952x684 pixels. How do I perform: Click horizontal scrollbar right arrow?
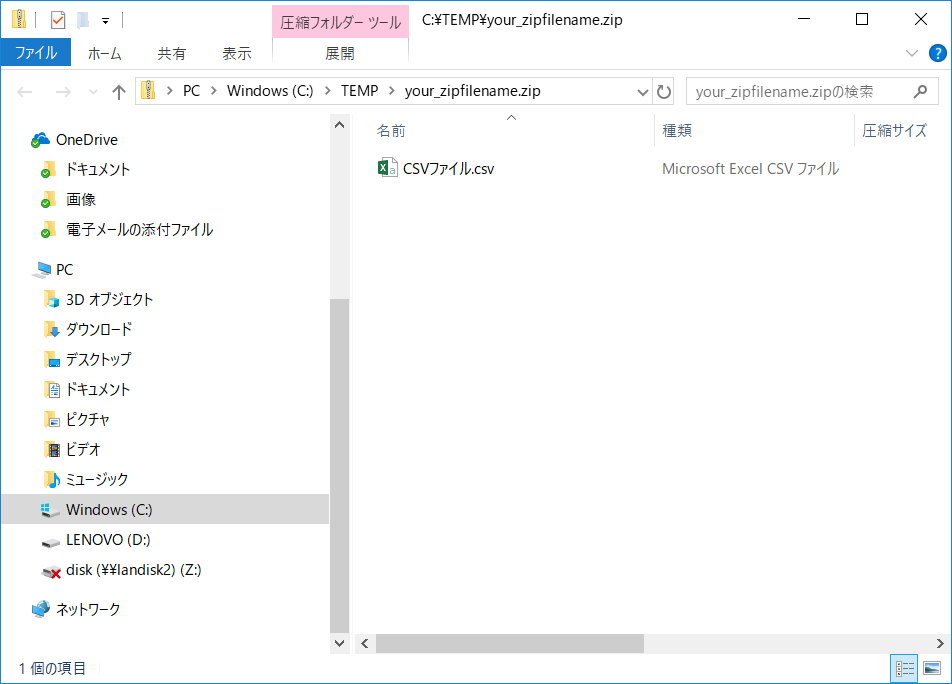pyautogui.click(x=939, y=643)
